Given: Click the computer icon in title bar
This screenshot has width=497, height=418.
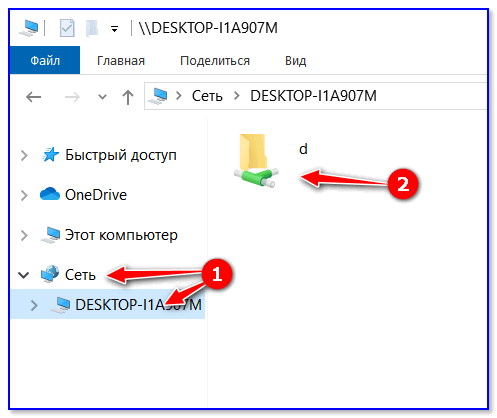Looking at the screenshot, I should [29, 28].
